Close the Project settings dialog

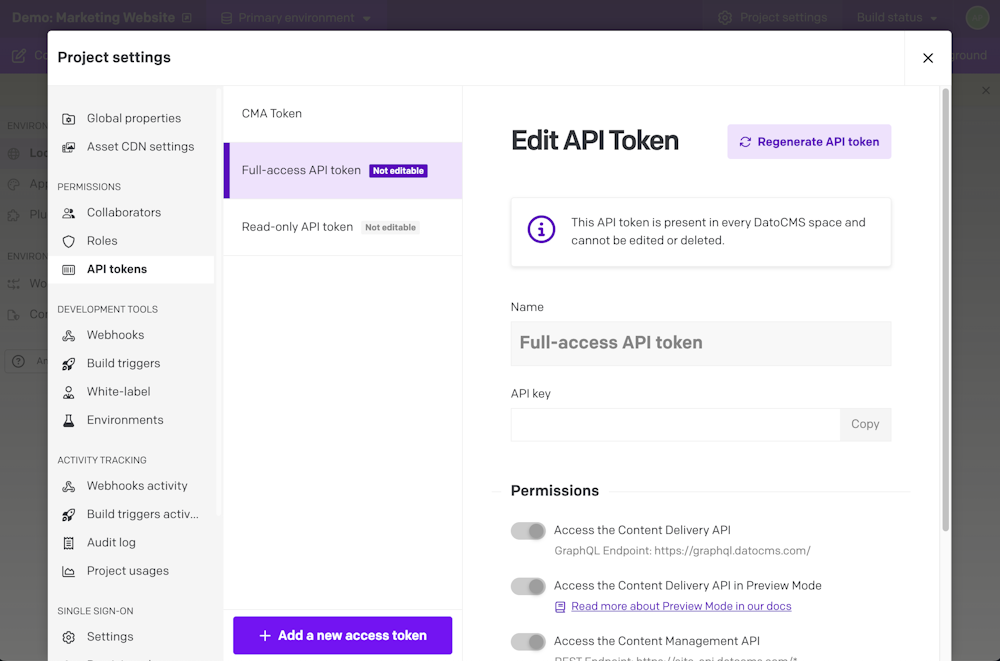[x=928, y=58]
